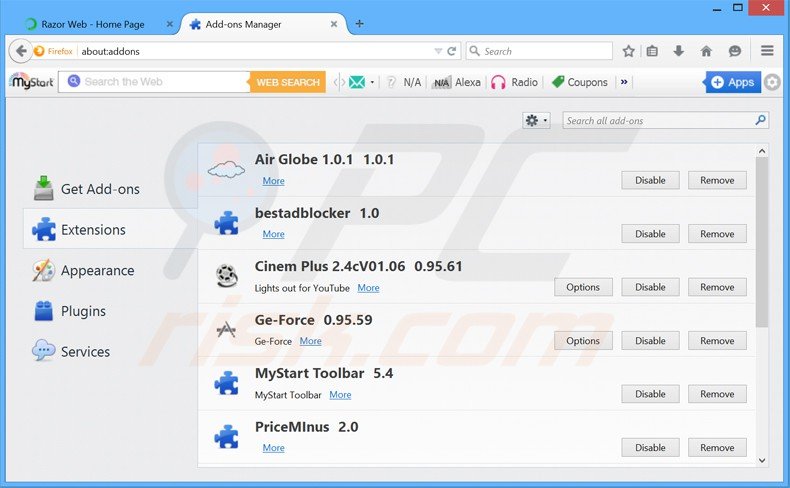Open the Coupons toolbar item
This screenshot has width=790, height=488.
click(x=579, y=82)
